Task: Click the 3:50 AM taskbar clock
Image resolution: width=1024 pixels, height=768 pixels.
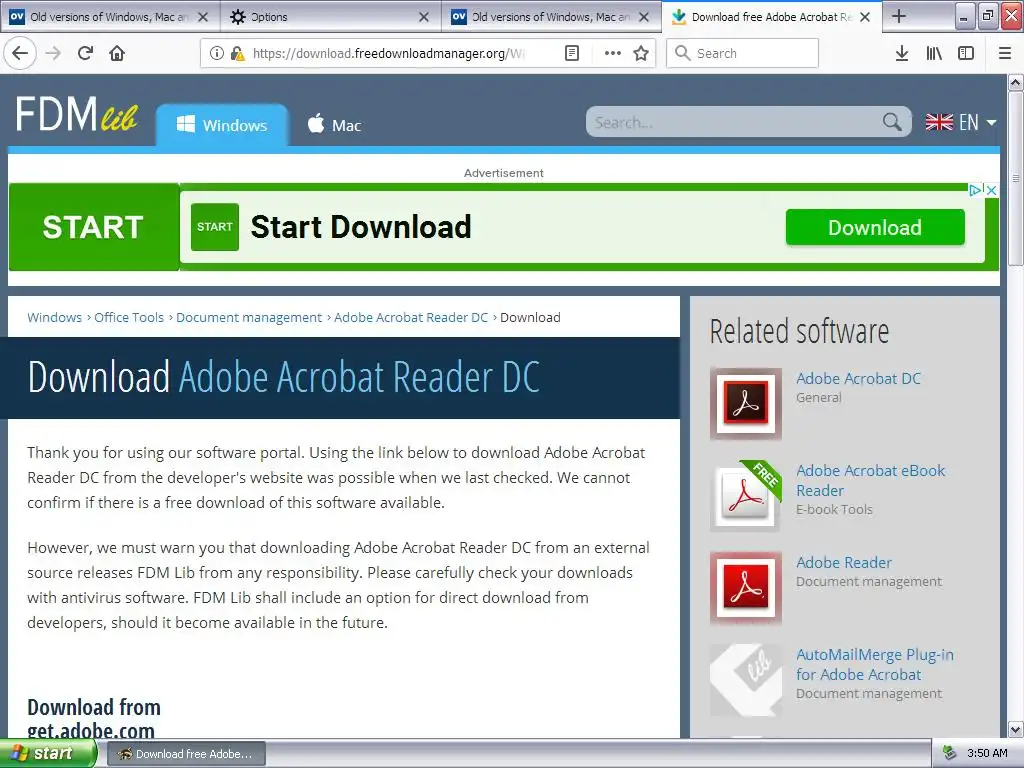Action: pos(987,753)
